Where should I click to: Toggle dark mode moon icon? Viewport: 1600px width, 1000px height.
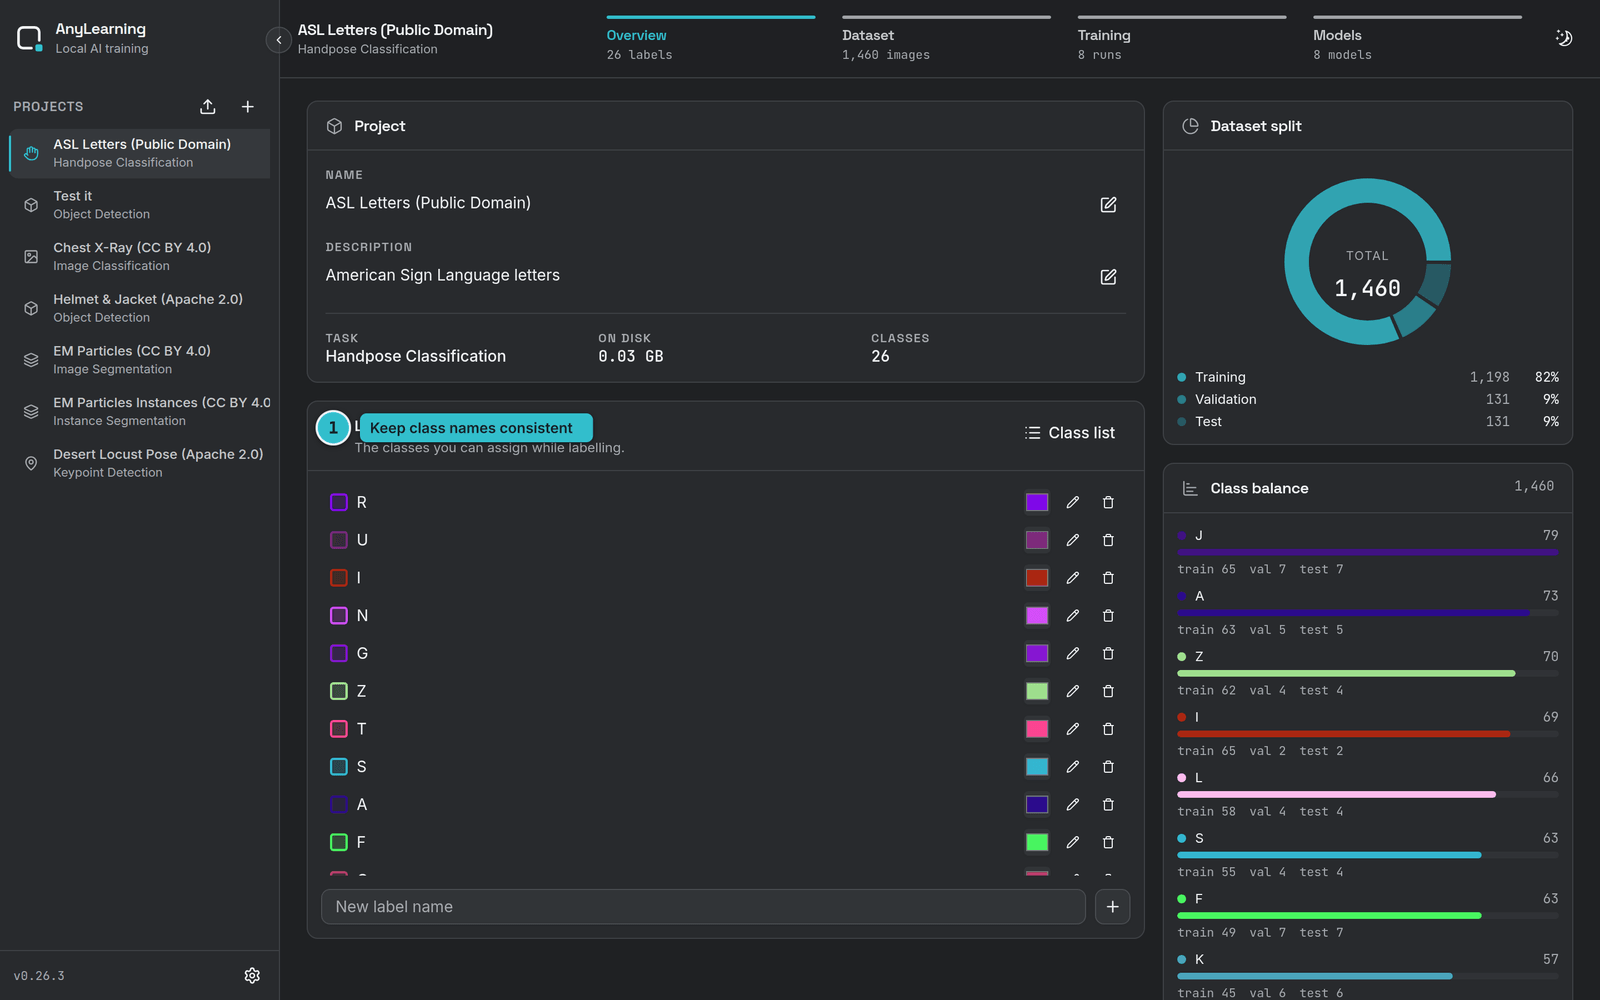(x=1564, y=38)
